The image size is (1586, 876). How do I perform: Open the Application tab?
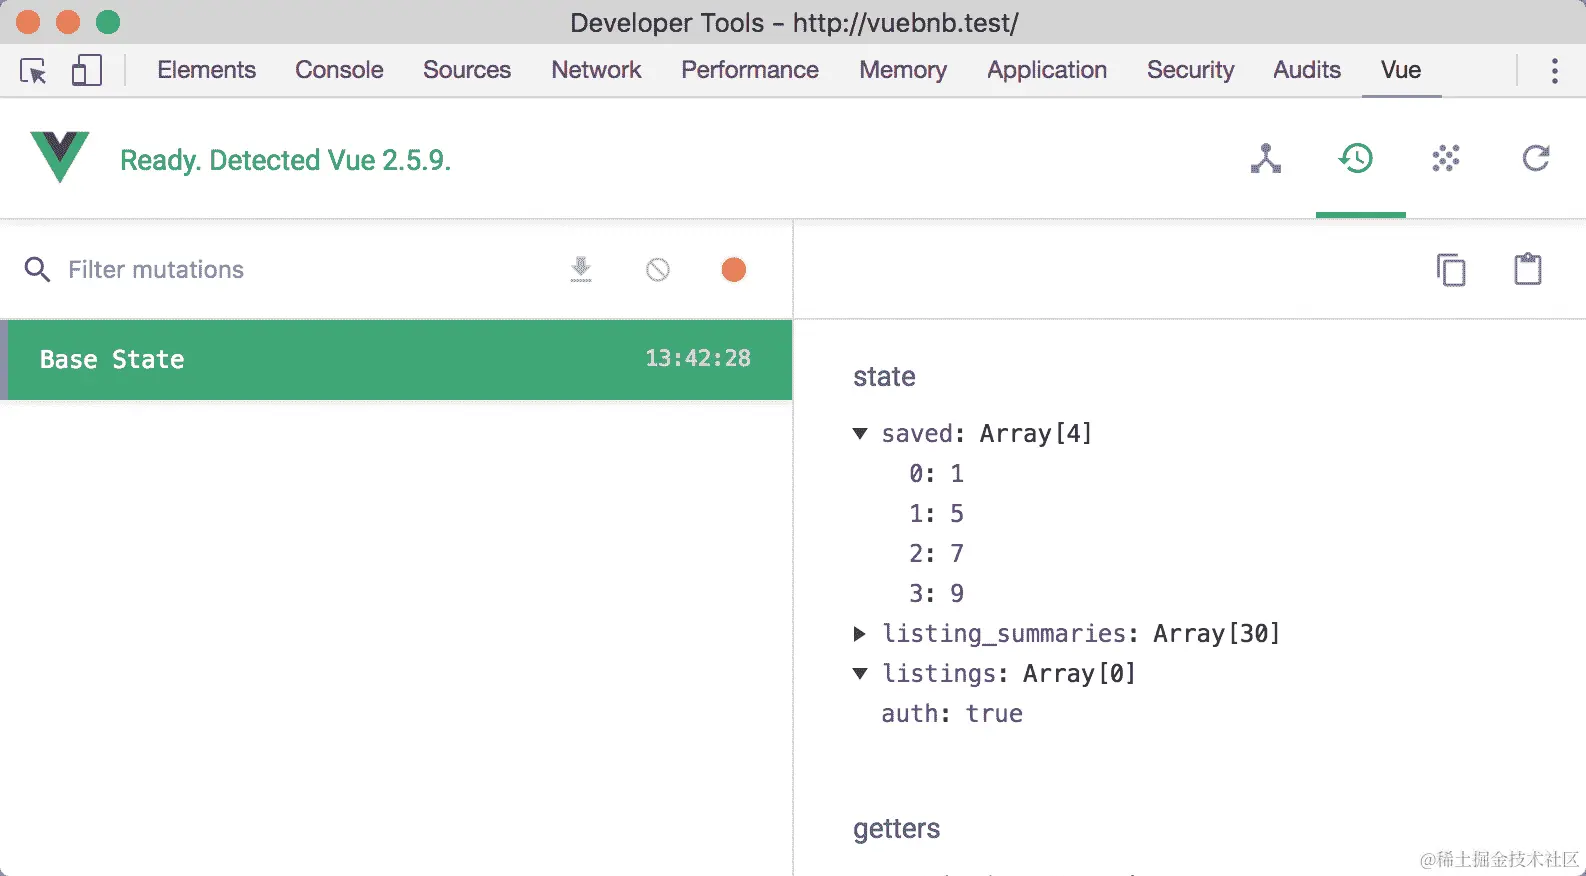tap(1047, 70)
